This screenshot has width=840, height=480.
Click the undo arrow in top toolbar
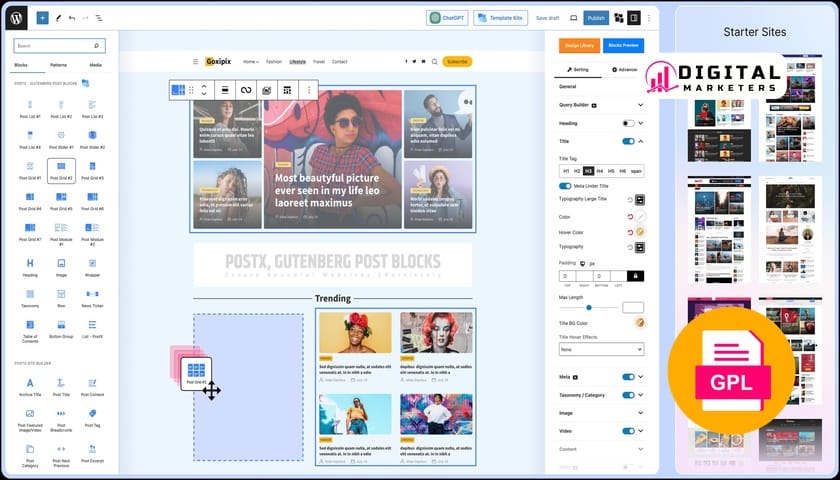pyautogui.click(x=71, y=18)
